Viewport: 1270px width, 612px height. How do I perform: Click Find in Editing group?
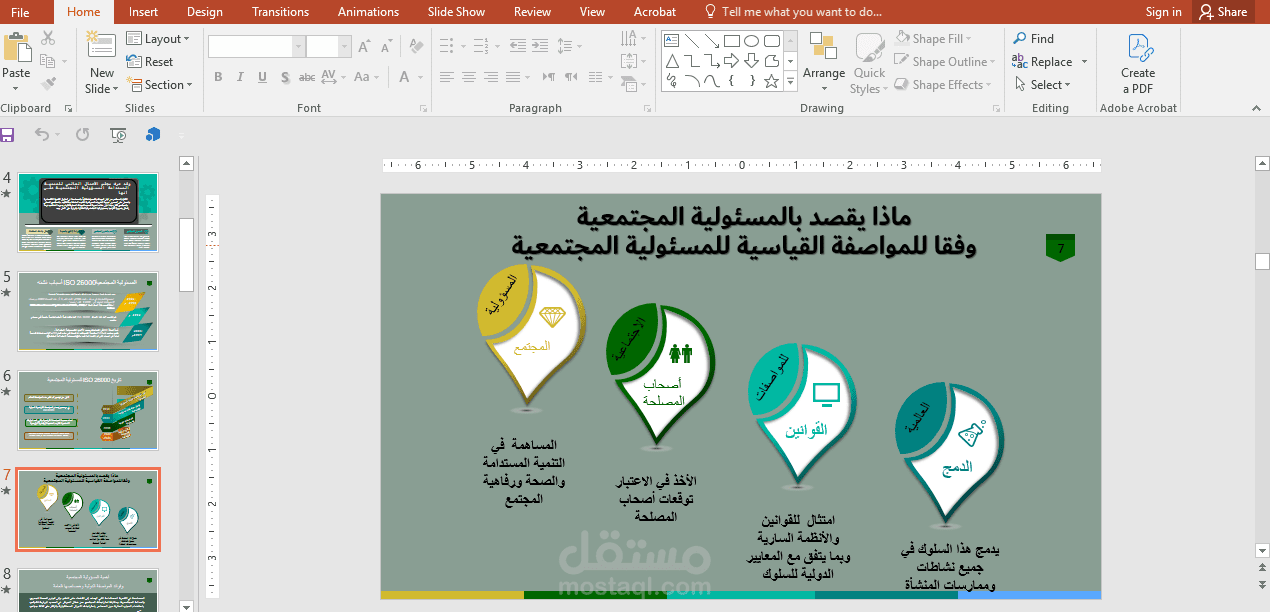[1034, 38]
